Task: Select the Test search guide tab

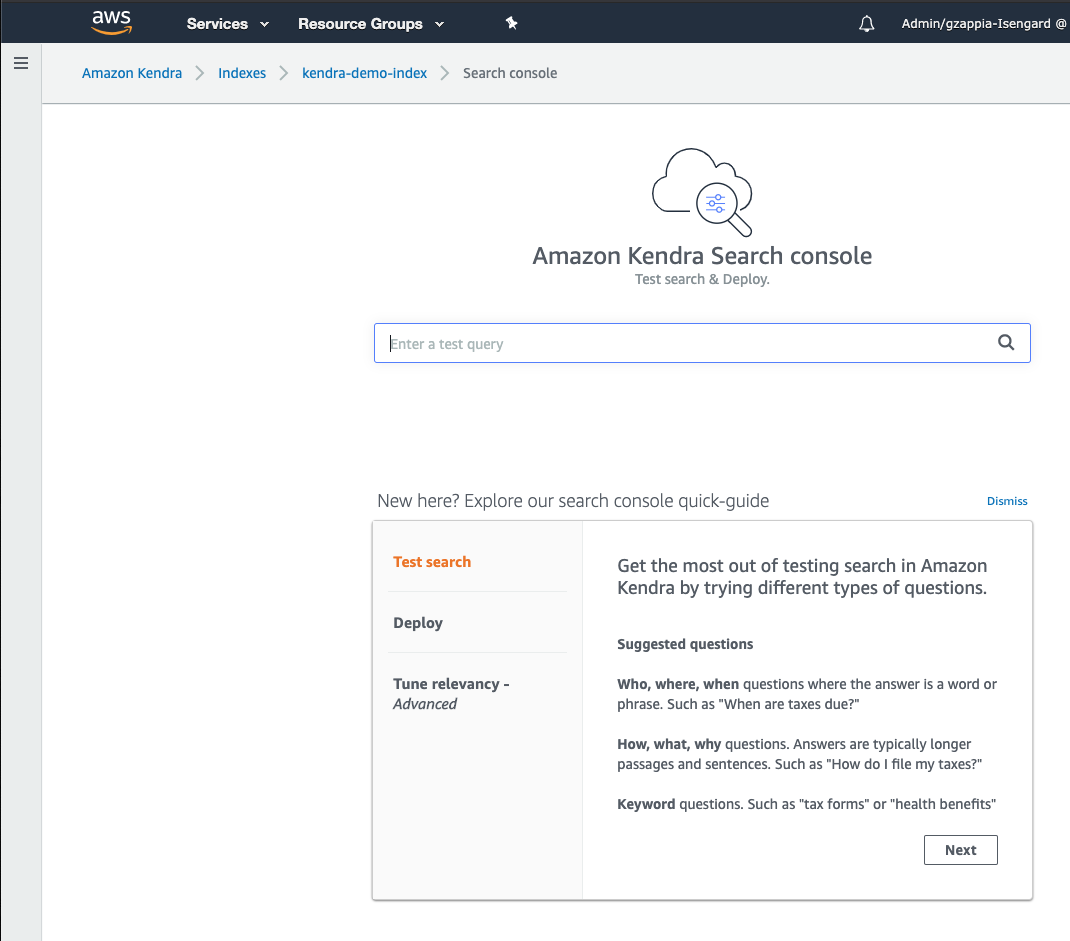Action: pos(431,562)
